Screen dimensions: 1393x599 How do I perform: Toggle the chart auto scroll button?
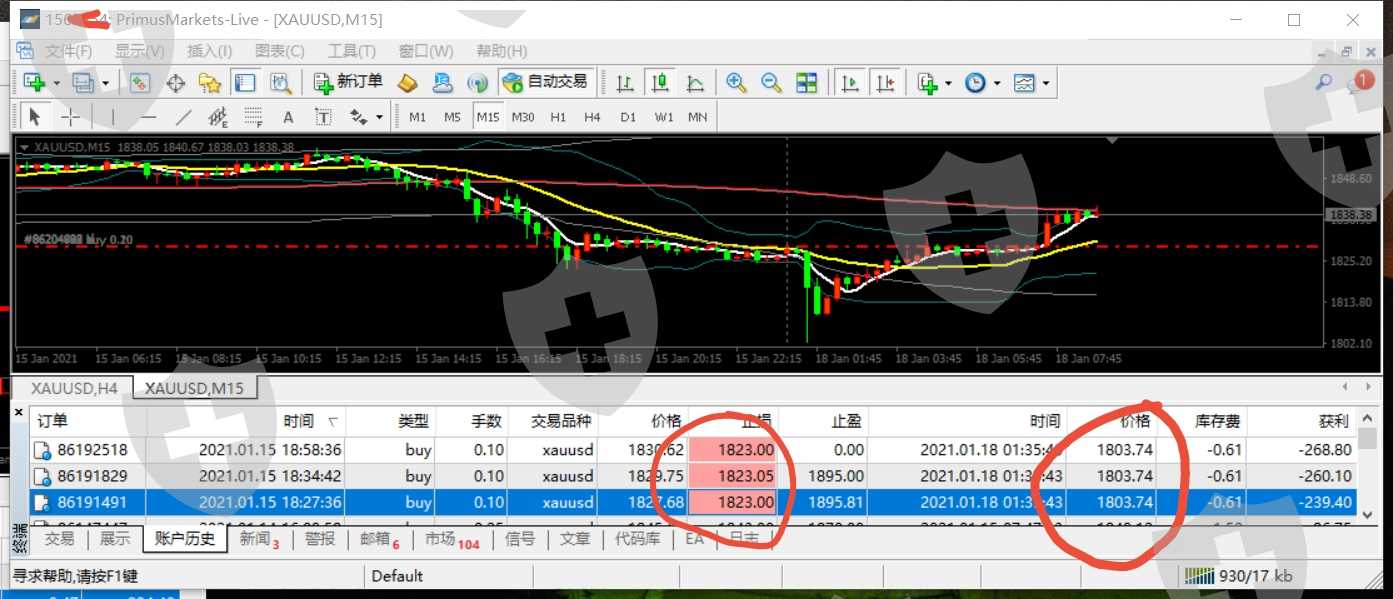[850, 83]
